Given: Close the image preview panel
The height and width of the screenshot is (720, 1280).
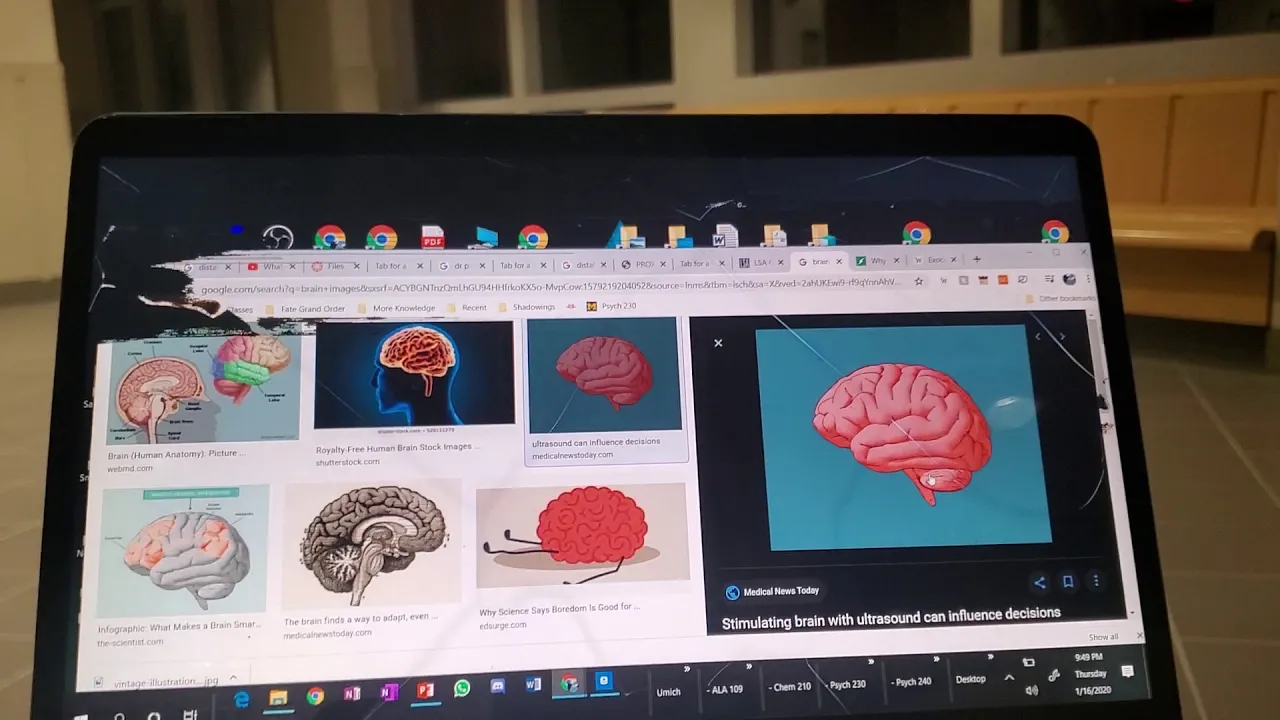Looking at the screenshot, I should [x=718, y=343].
